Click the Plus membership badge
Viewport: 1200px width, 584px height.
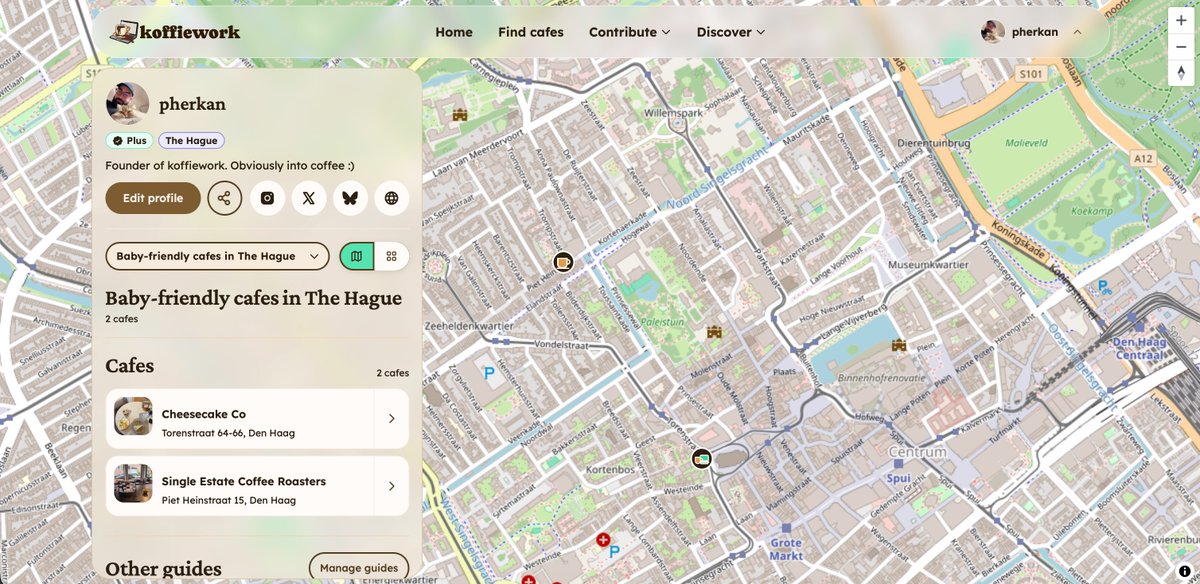point(129,141)
